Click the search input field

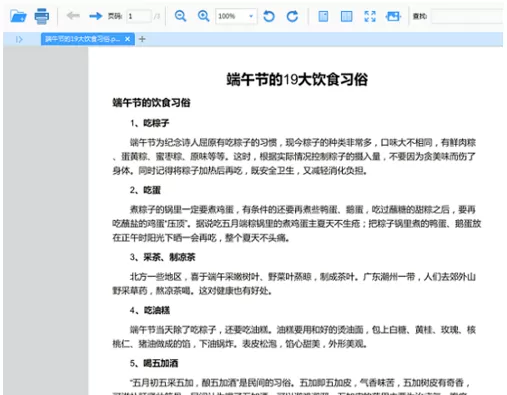(x=467, y=16)
